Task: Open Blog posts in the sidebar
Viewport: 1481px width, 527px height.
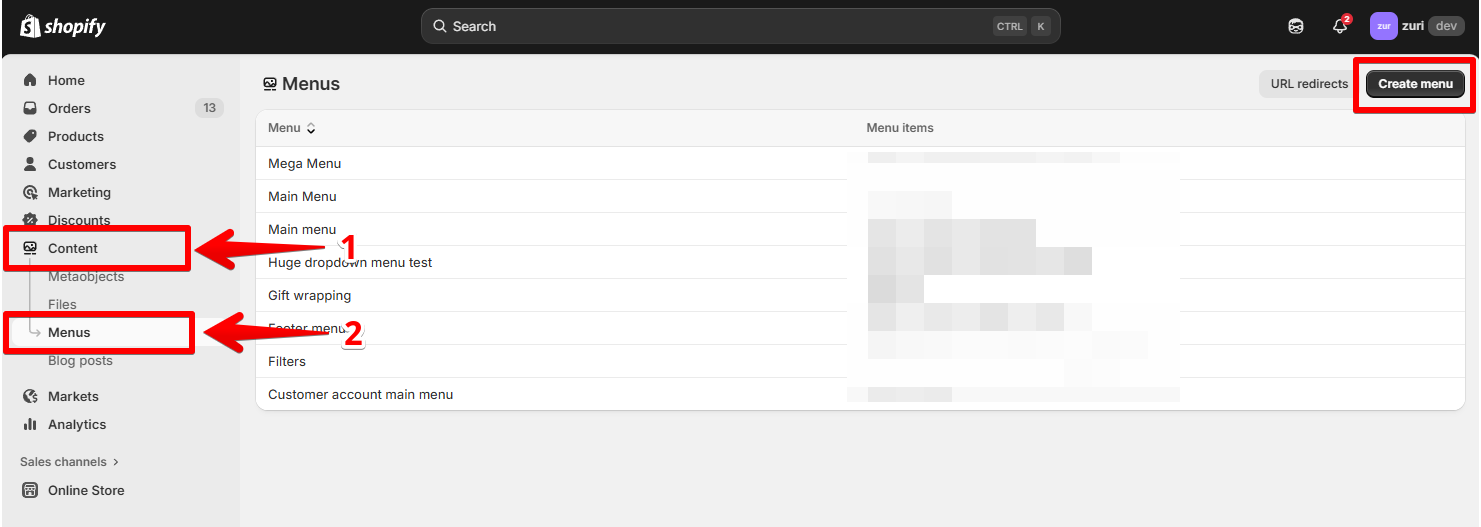Action: [x=80, y=360]
